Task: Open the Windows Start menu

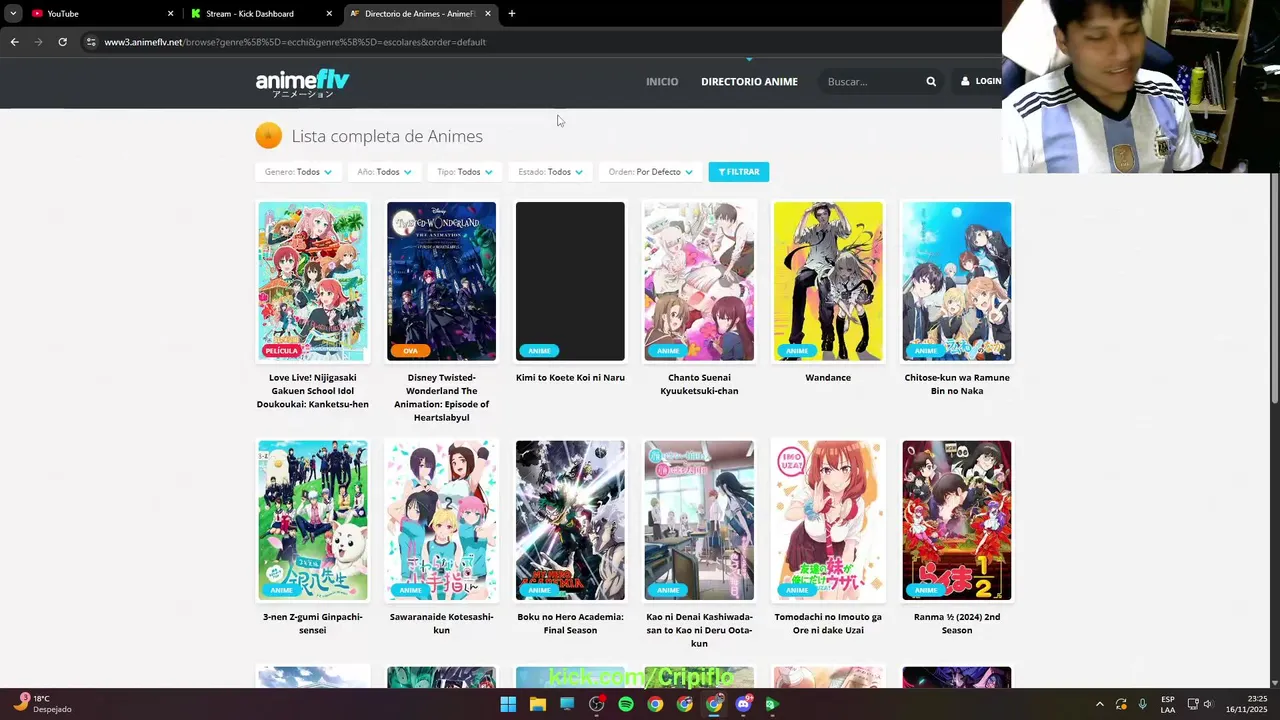Action: pyautogui.click(x=508, y=704)
